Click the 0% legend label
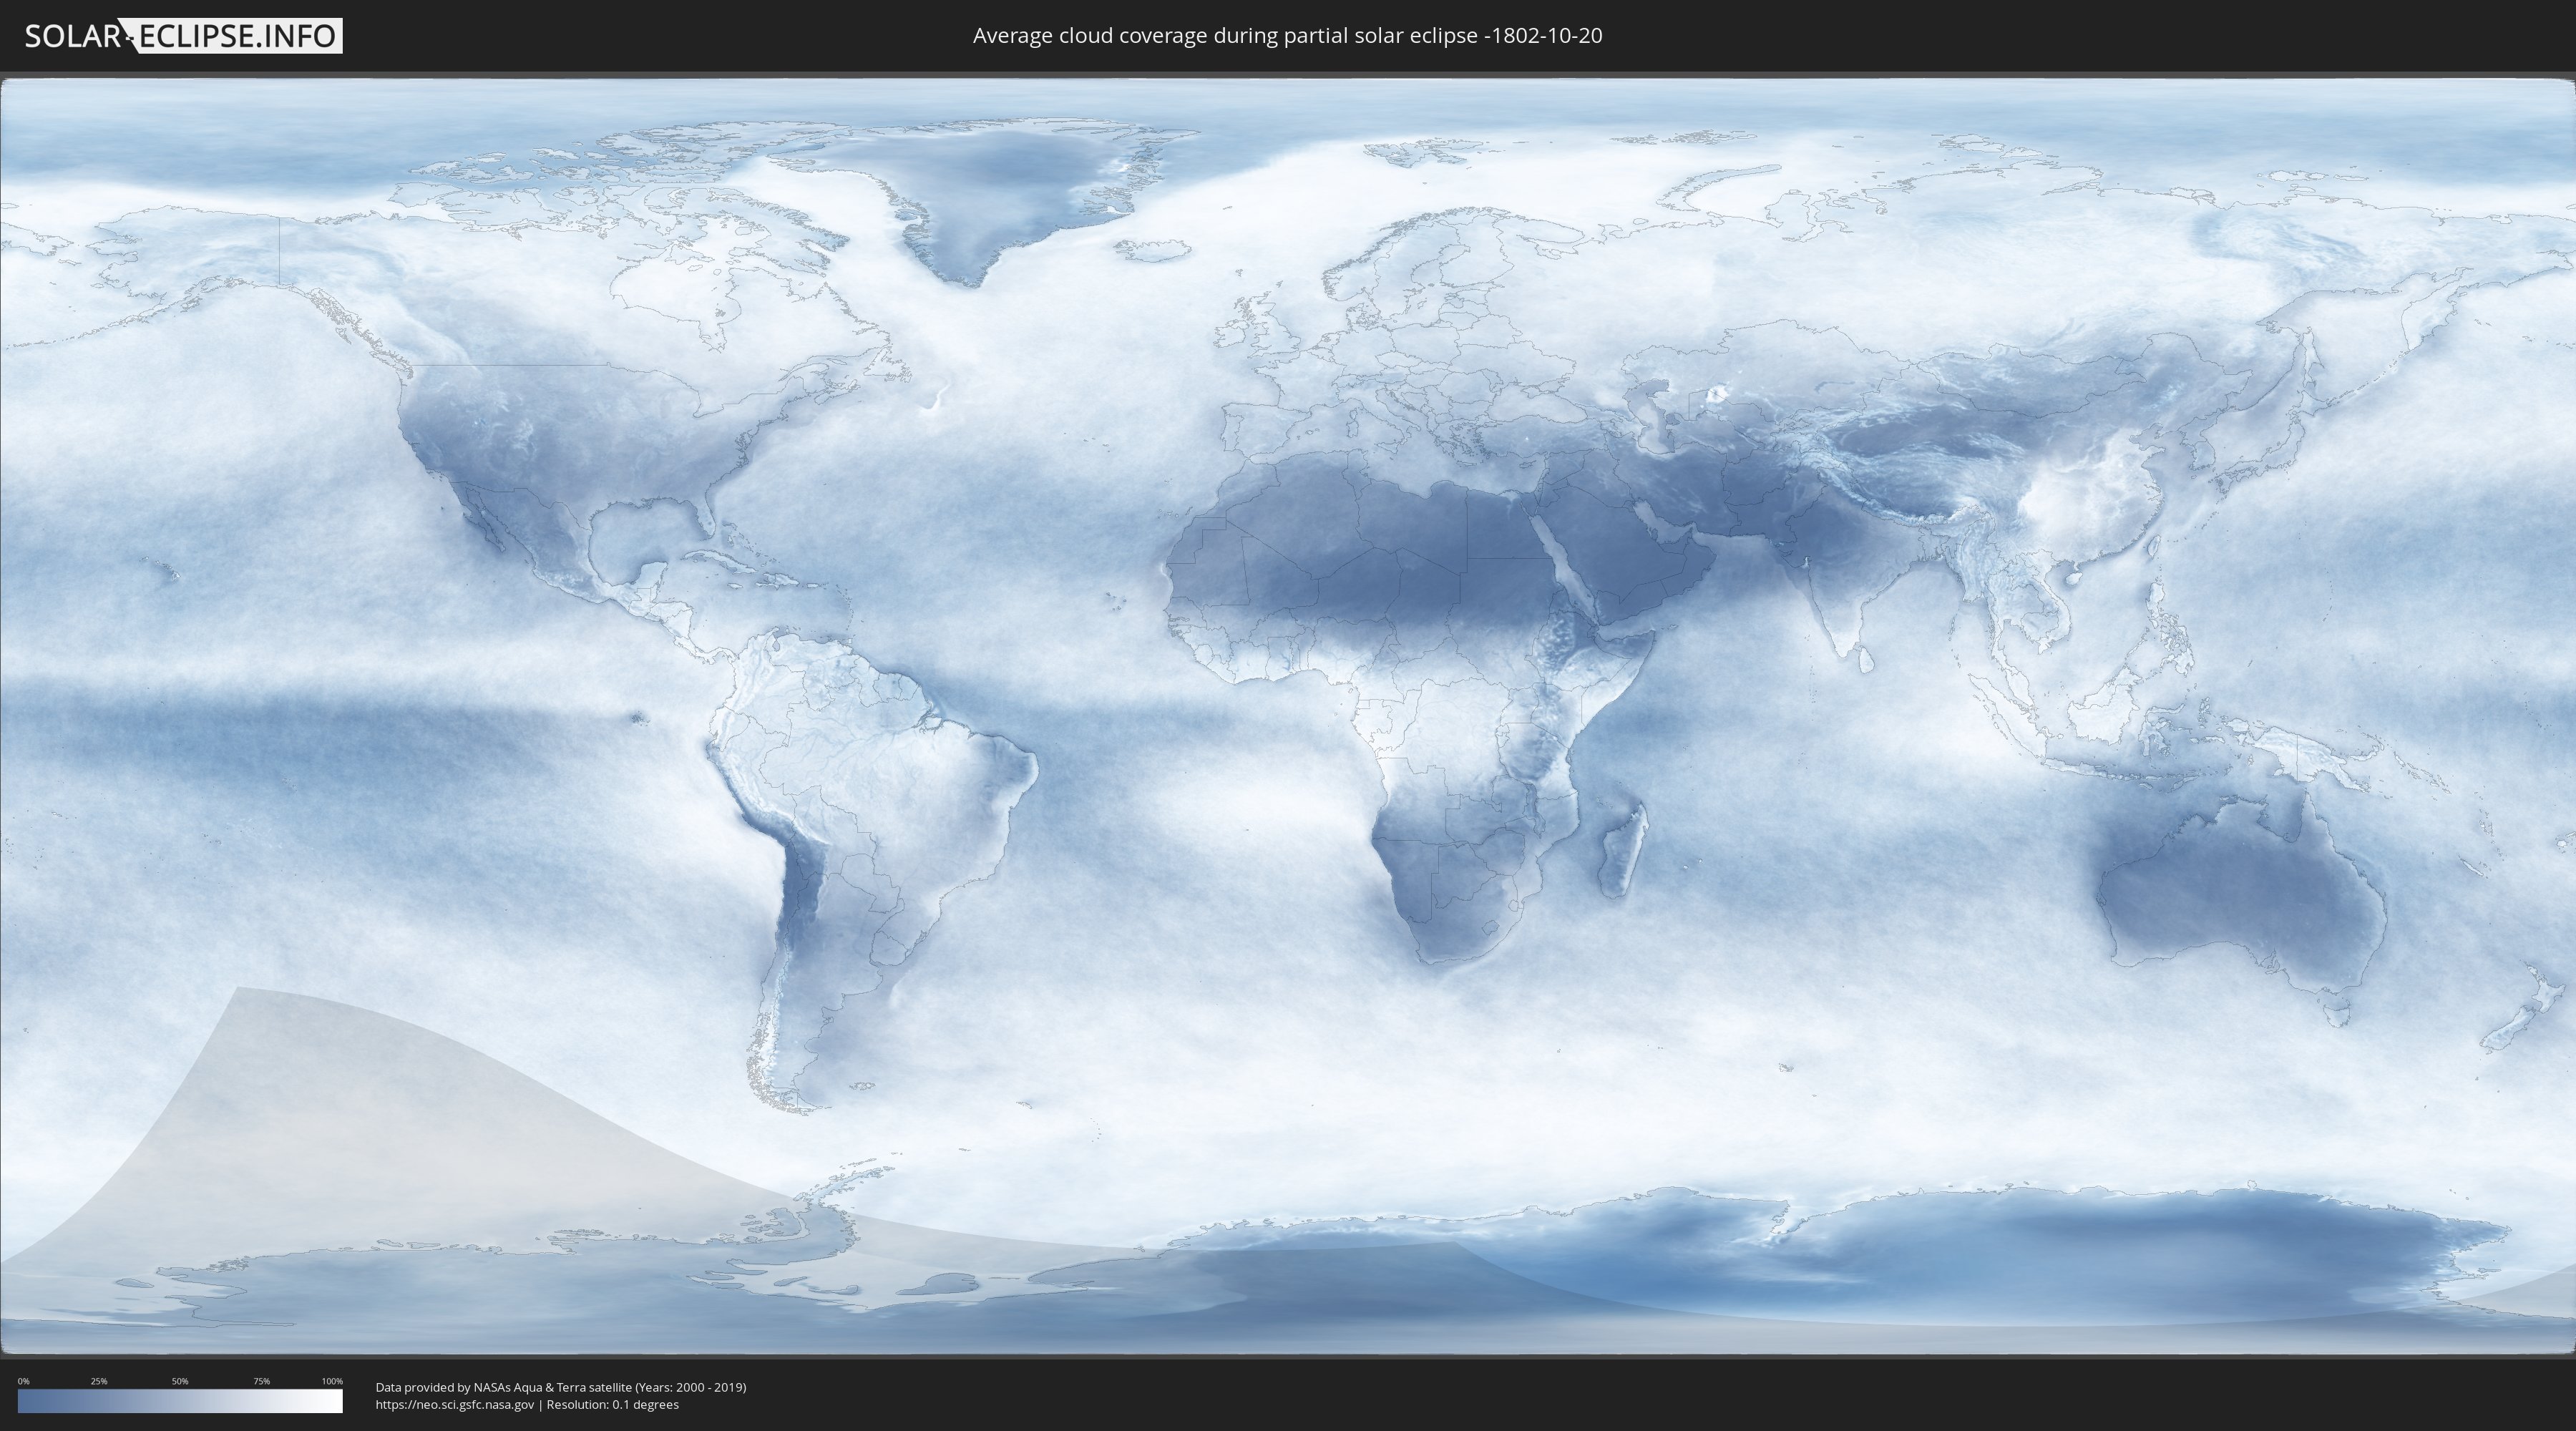 pyautogui.click(x=23, y=1381)
